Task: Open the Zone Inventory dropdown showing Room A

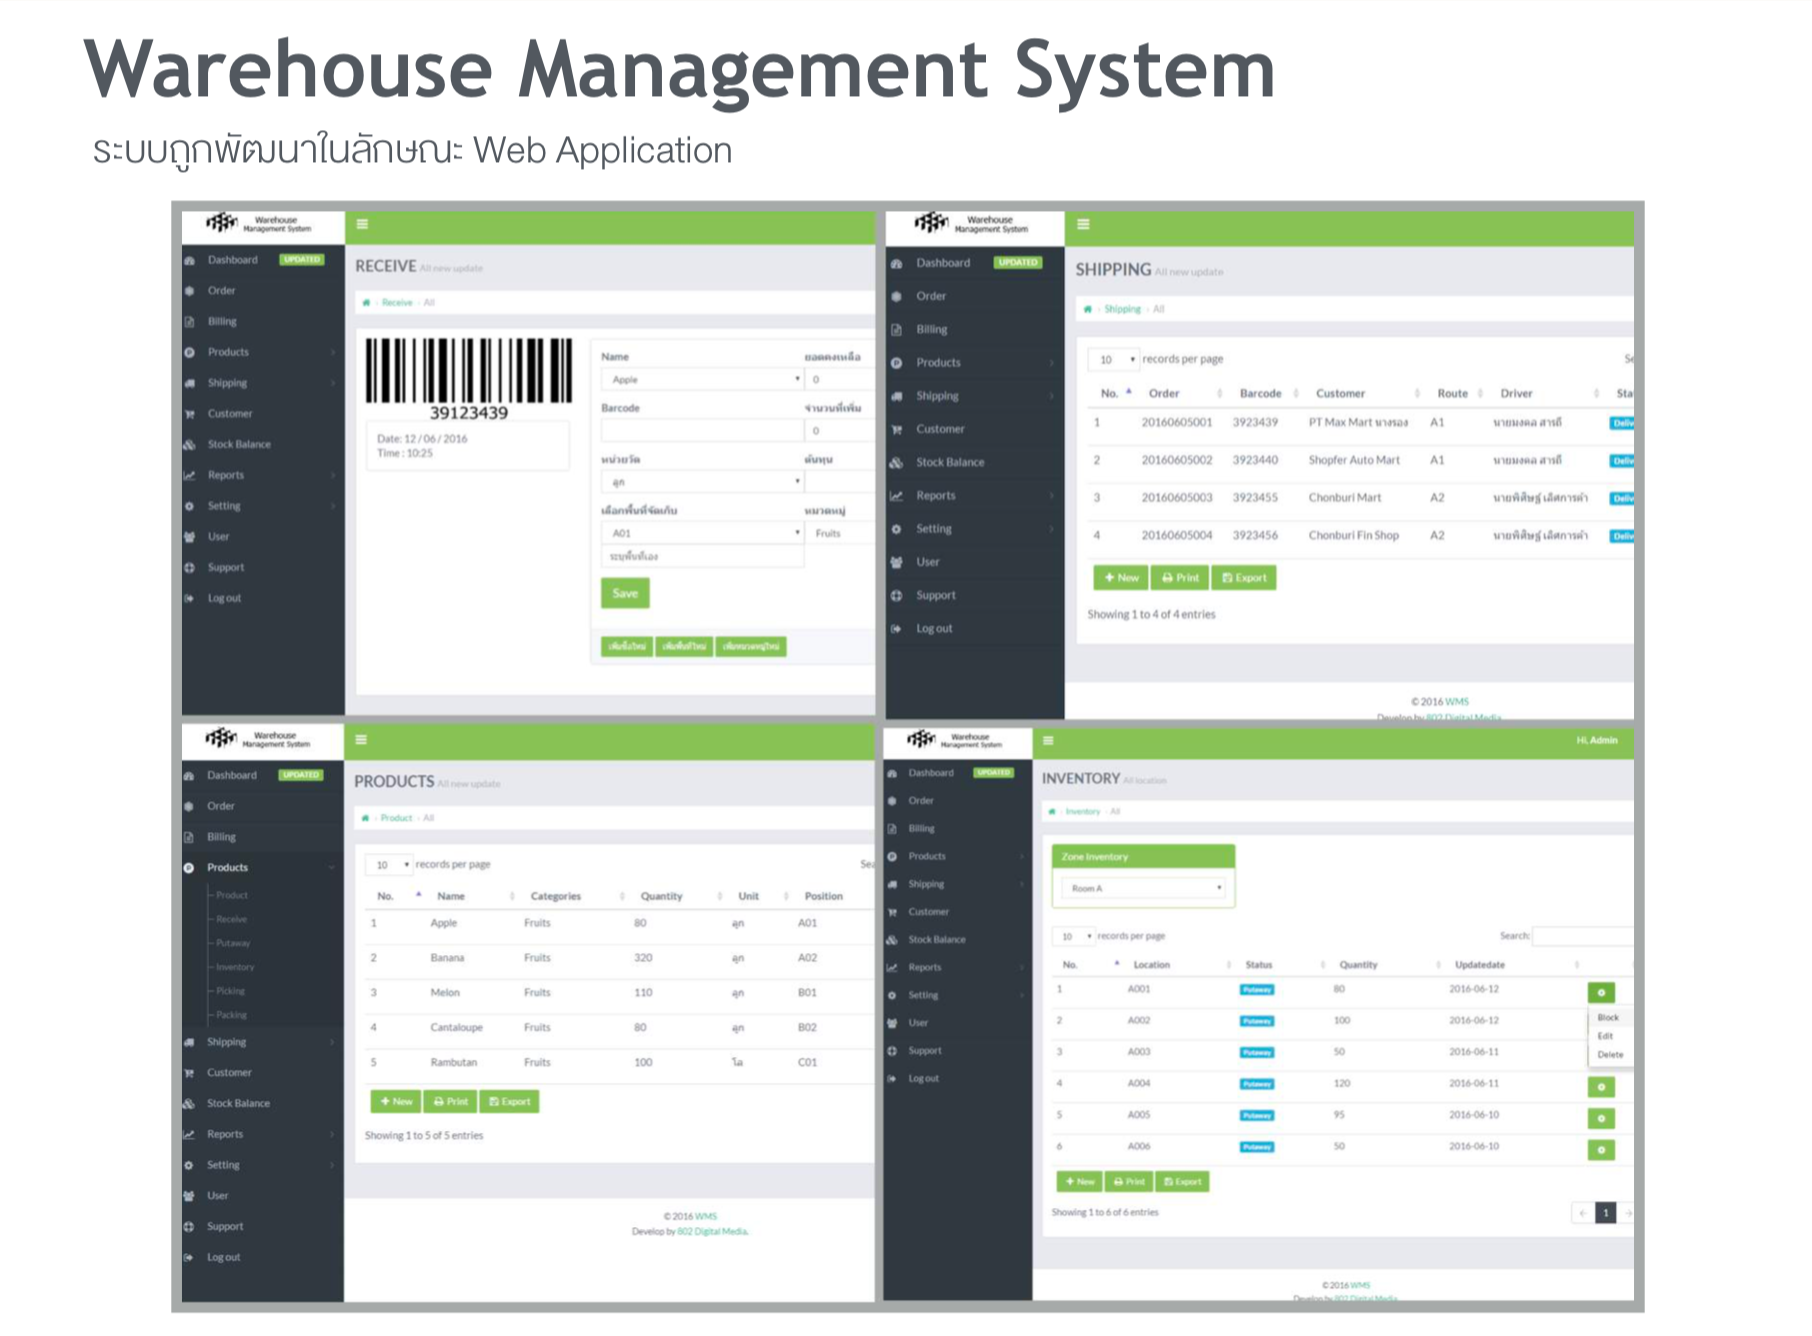Action: click(1143, 888)
